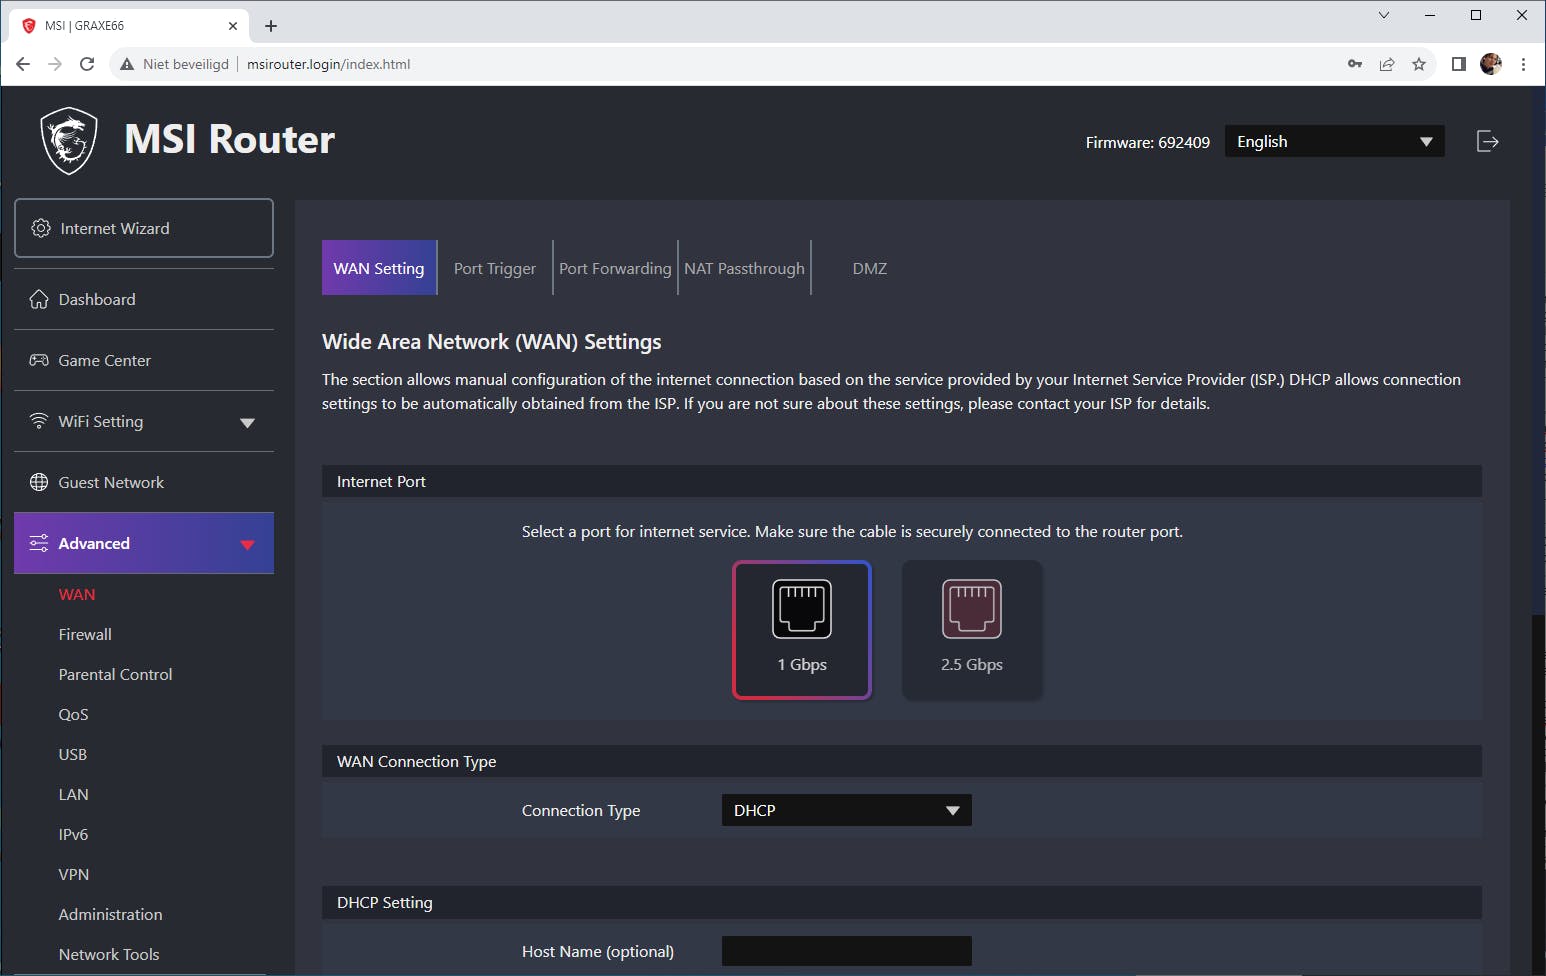Open IPv6 settings
The width and height of the screenshot is (1546, 976).
click(x=73, y=834)
